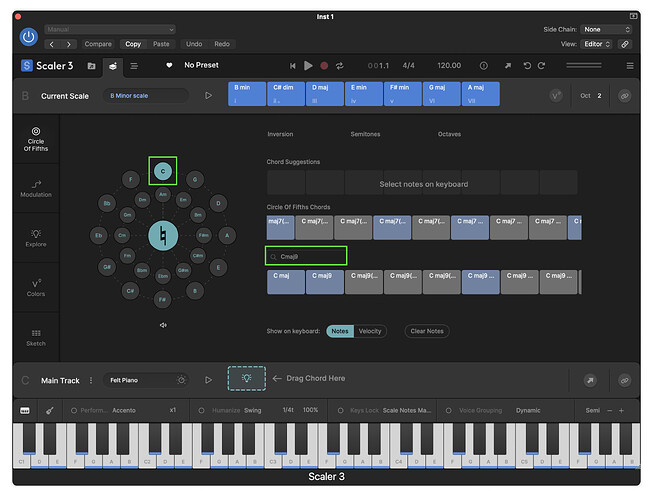Select the C note on circle of fifths
The image size is (652, 500).
pos(163,171)
